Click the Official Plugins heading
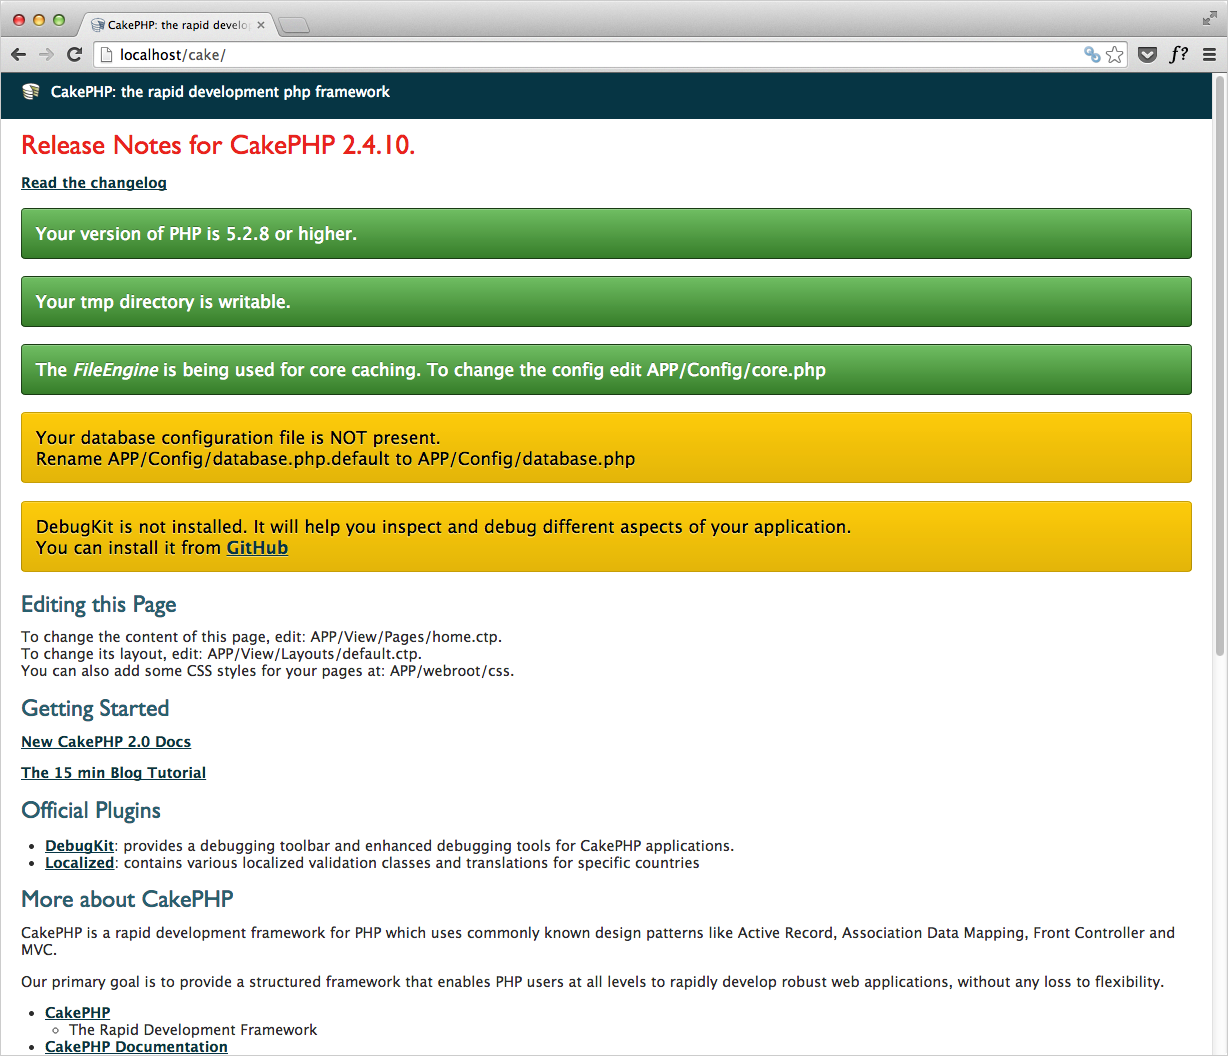The height and width of the screenshot is (1056, 1228). [x=91, y=811]
